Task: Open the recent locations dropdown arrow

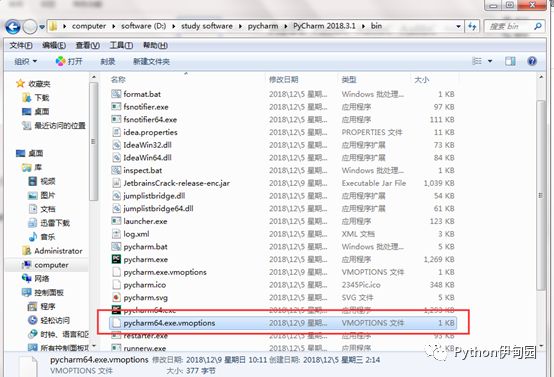Action: (42, 27)
